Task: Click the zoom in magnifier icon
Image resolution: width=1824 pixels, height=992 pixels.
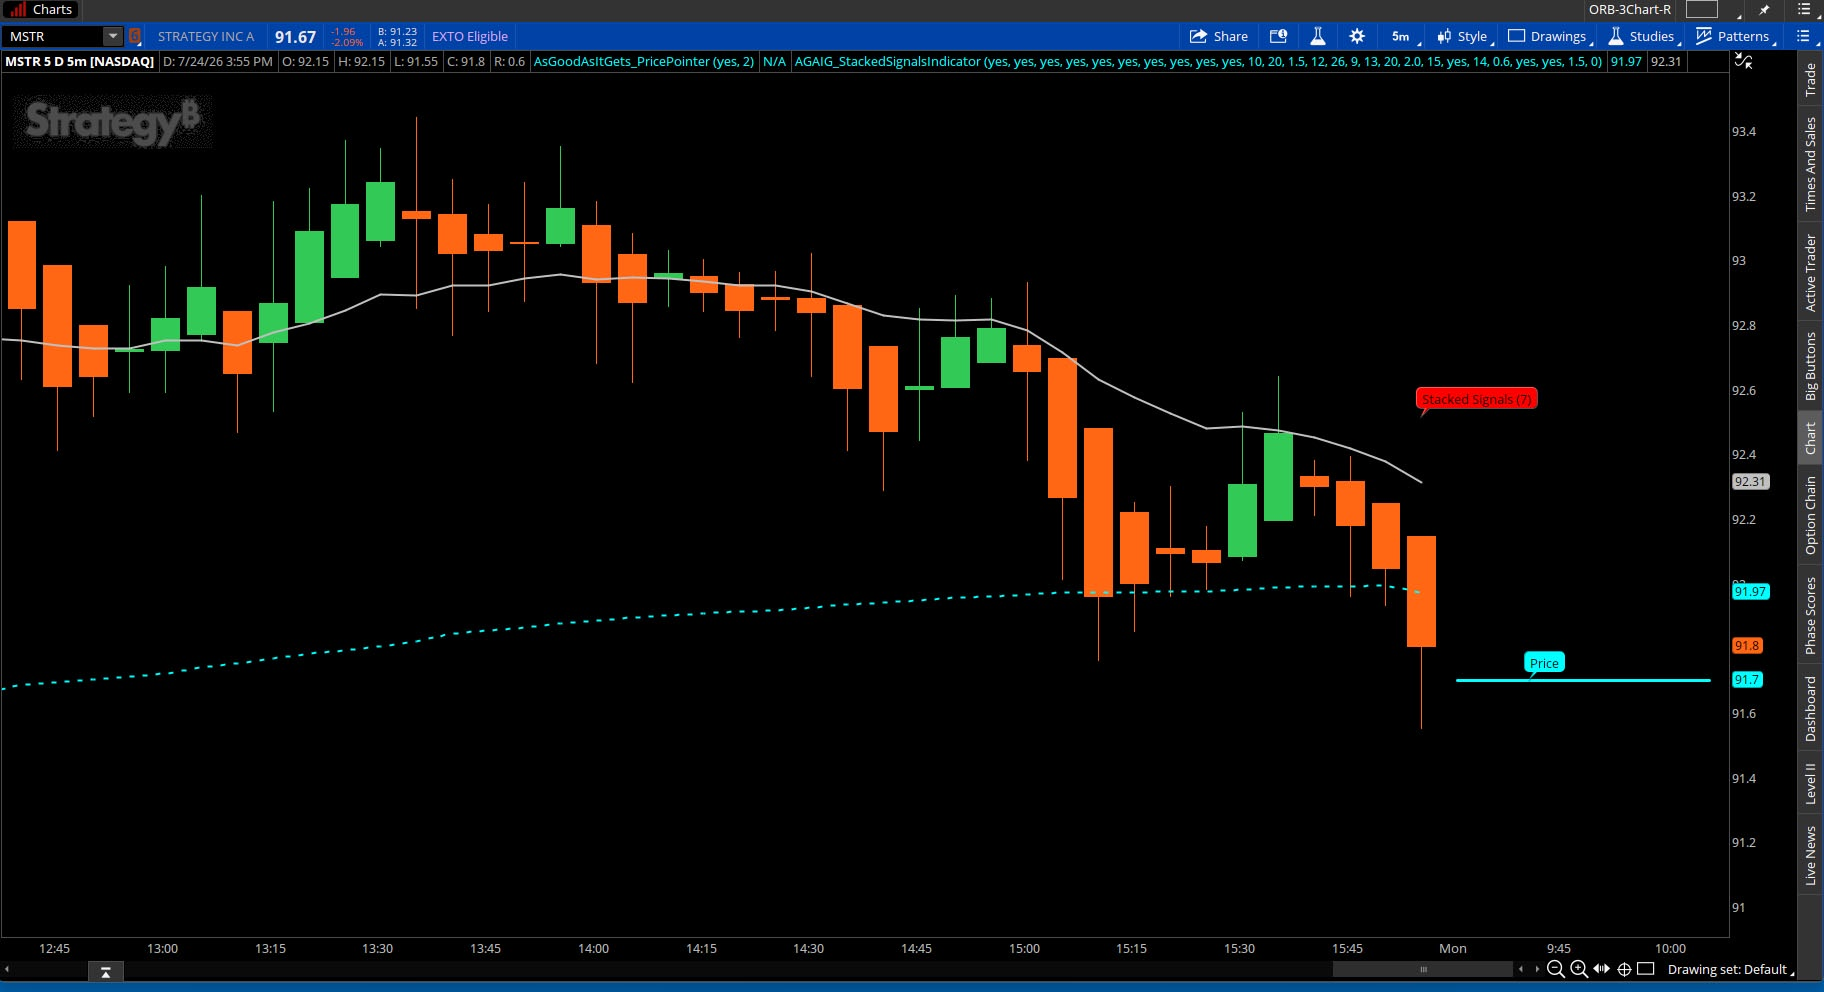Action: (1579, 969)
